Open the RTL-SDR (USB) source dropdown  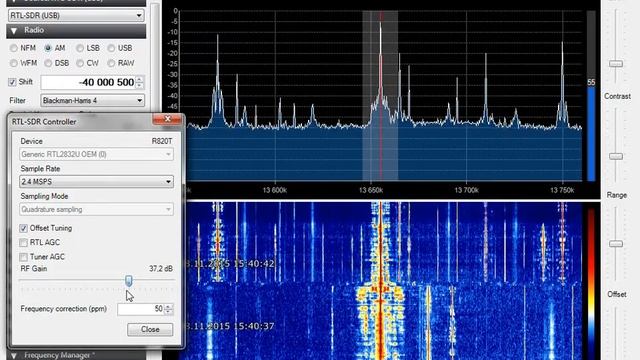coord(76,16)
